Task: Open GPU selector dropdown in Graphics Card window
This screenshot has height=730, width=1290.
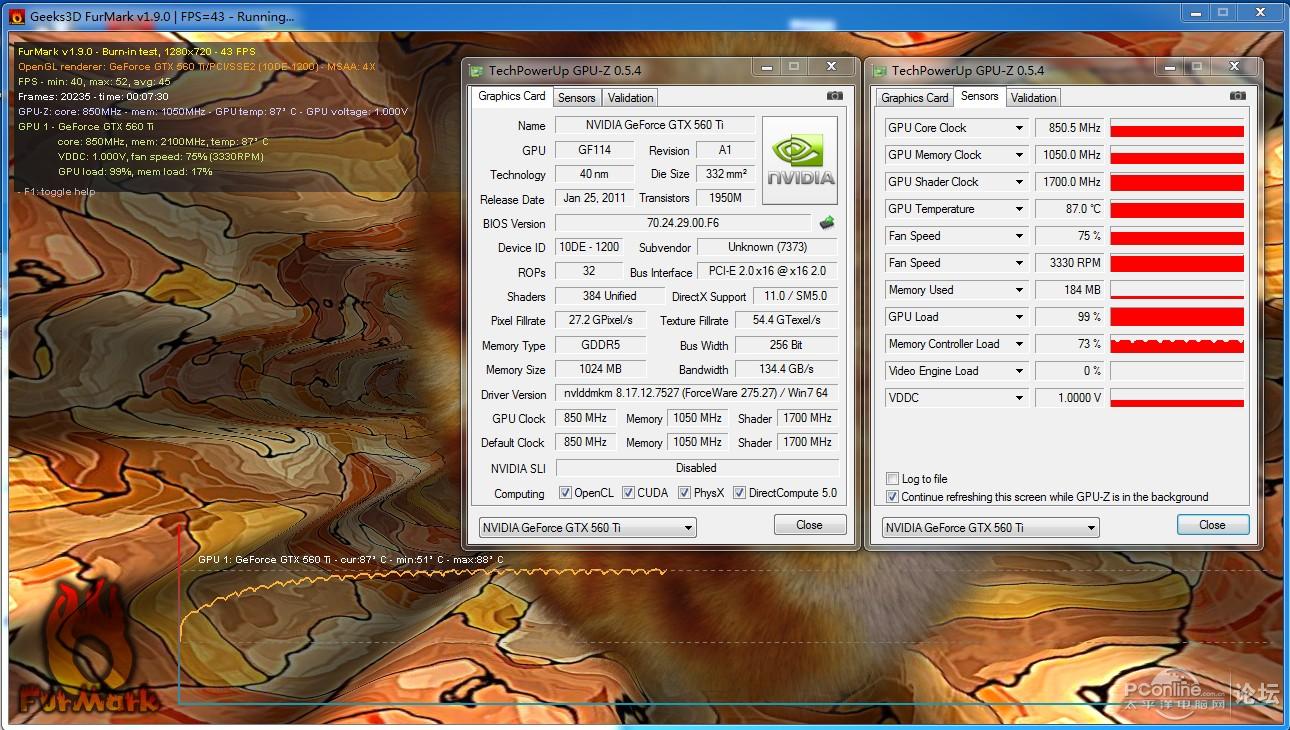Action: tap(588, 527)
